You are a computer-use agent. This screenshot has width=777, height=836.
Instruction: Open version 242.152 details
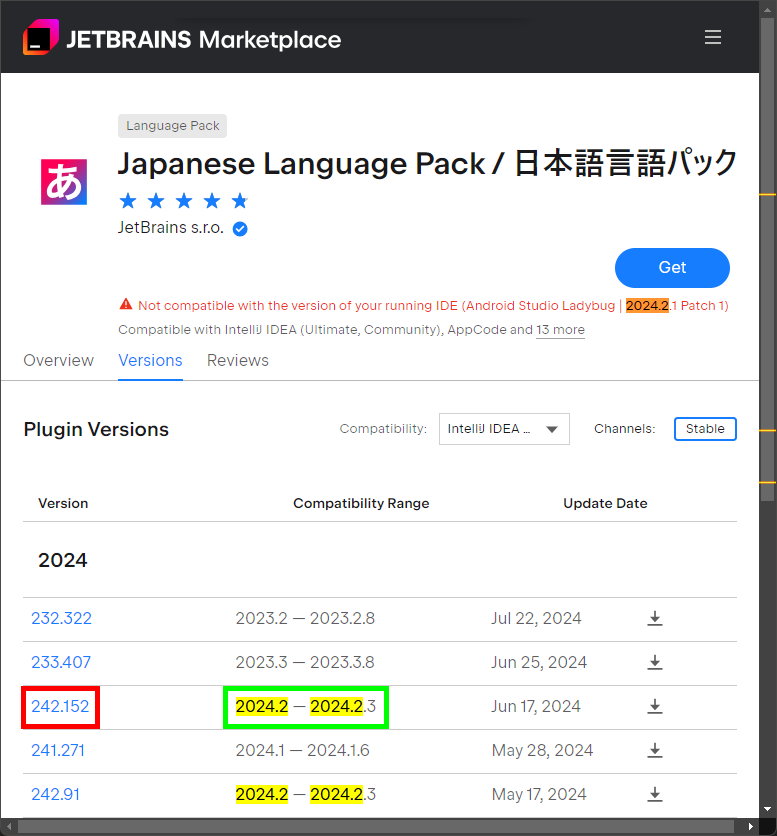(x=60, y=706)
